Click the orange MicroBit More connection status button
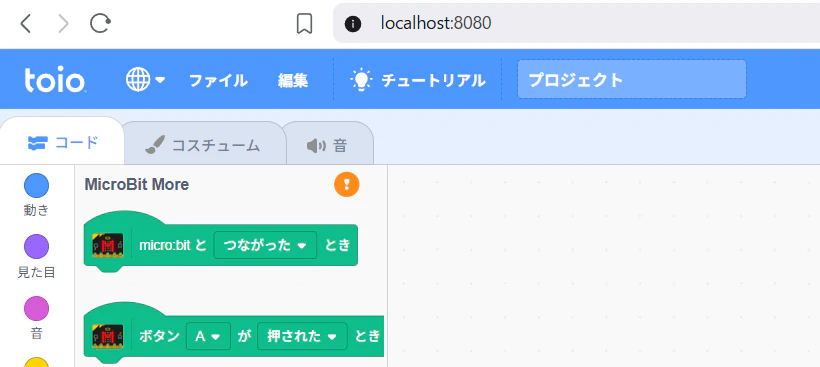 pyautogui.click(x=347, y=184)
